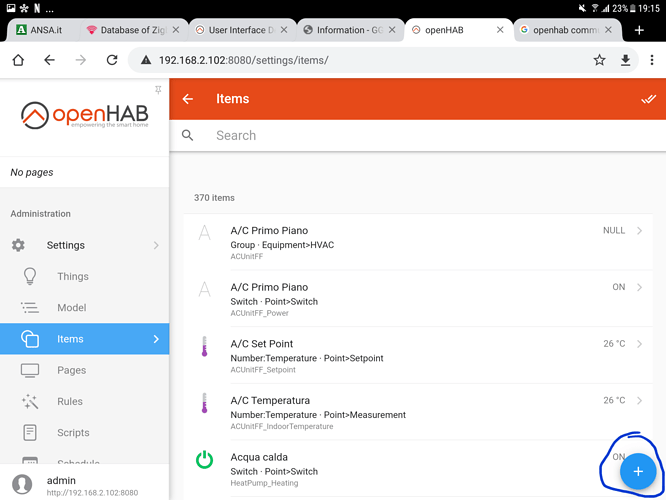Switch to the User Interface tab
The height and width of the screenshot is (500, 666).
pos(241,30)
